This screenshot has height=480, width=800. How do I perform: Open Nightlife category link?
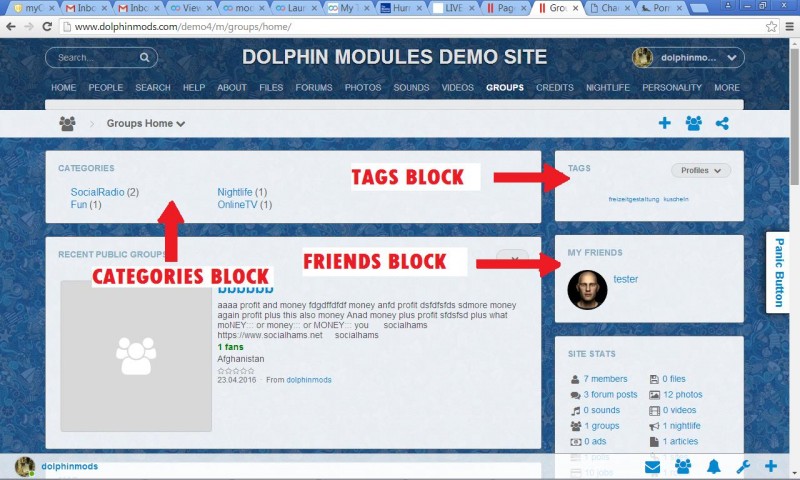235,192
